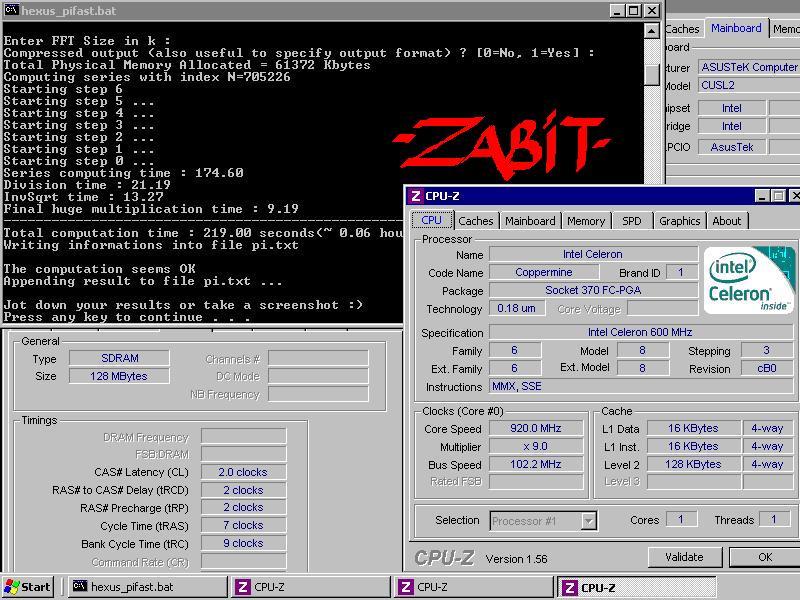This screenshot has width=800, height=600.
Task: Click the Socket 370 FC-PGA package value
Action: click(593, 290)
